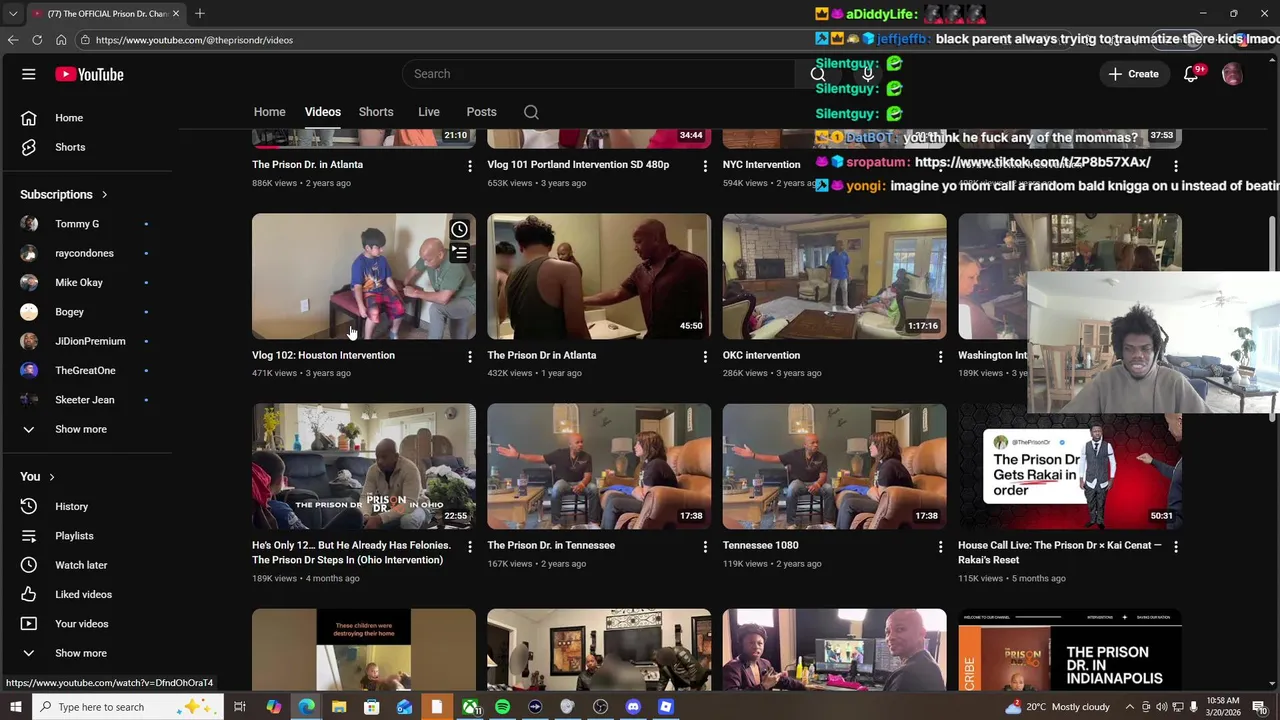
Task: Play Vlog 102 Houston Intervention thumbnail
Action: click(364, 277)
